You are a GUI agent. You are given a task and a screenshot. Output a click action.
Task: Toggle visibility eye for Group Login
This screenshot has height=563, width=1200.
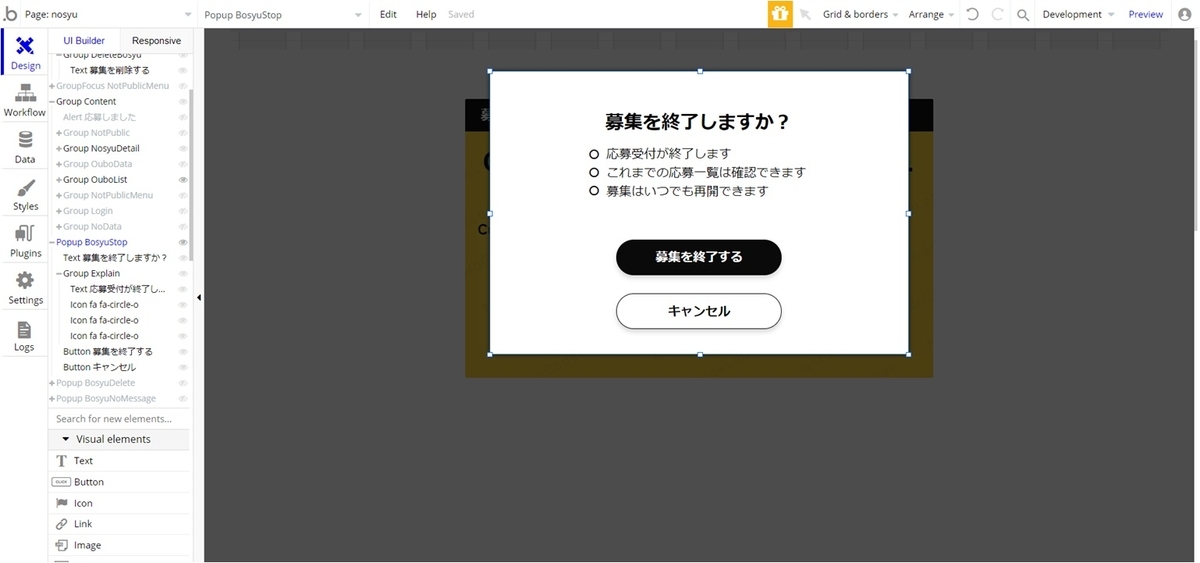point(183,211)
